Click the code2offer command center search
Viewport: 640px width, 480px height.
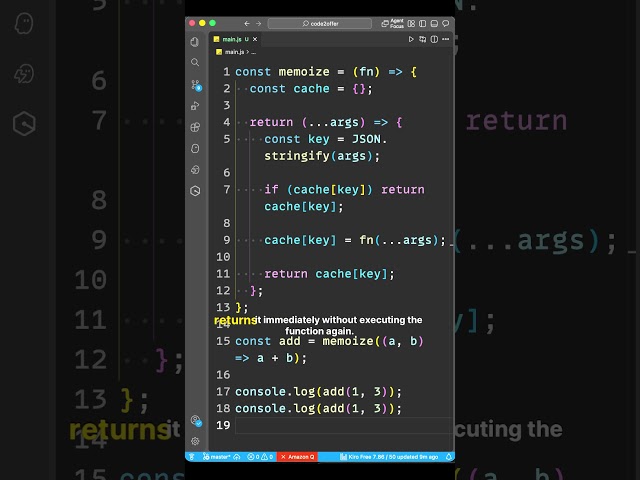320,24
